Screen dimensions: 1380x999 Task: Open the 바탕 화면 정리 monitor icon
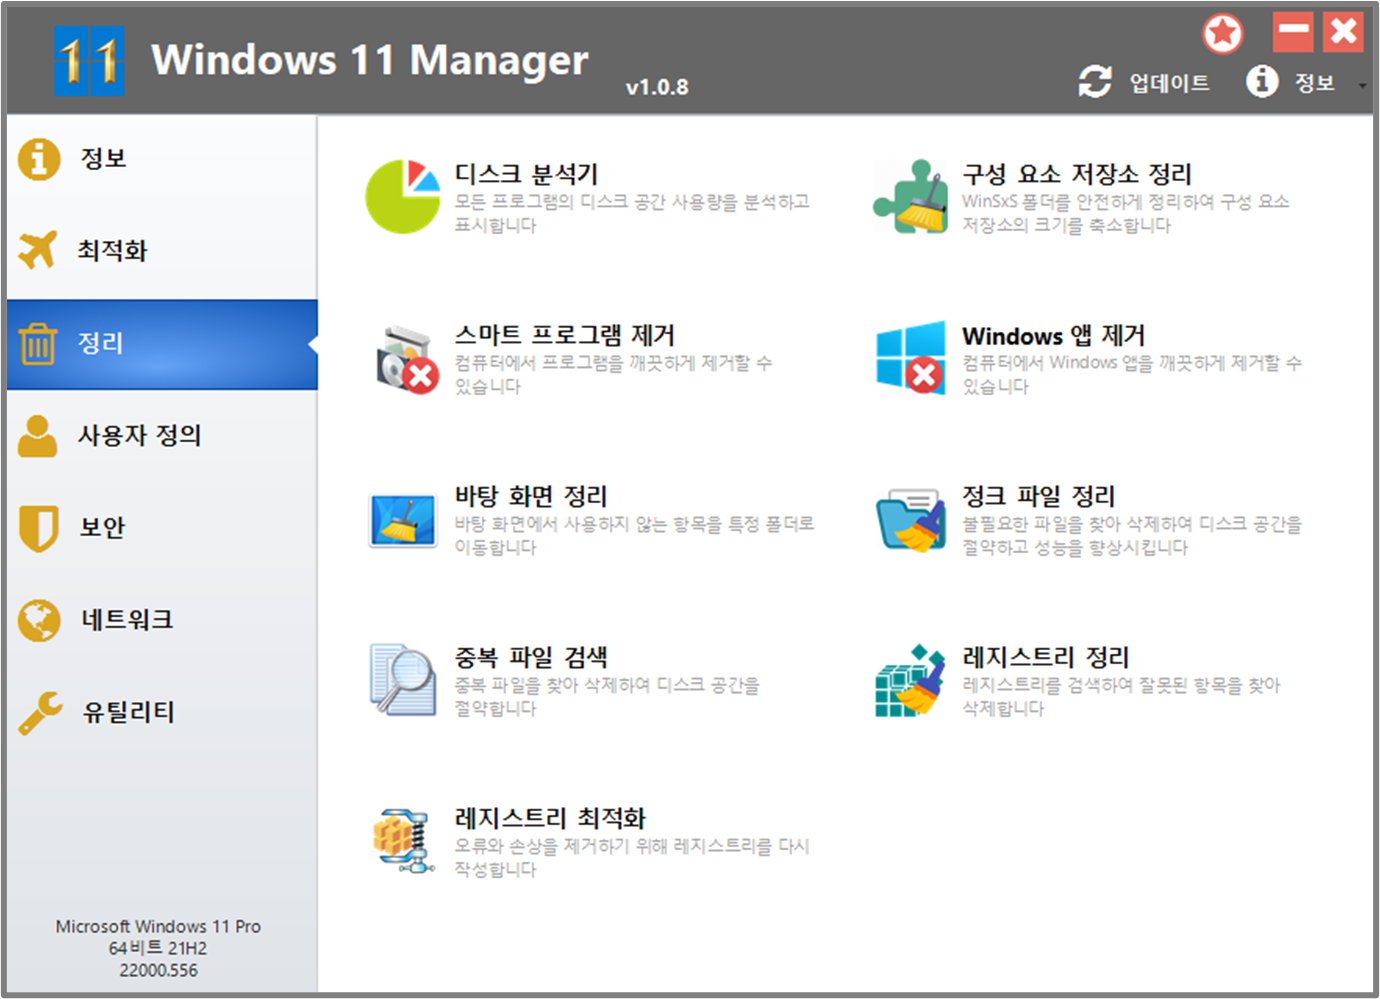click(x=403, y=520)
